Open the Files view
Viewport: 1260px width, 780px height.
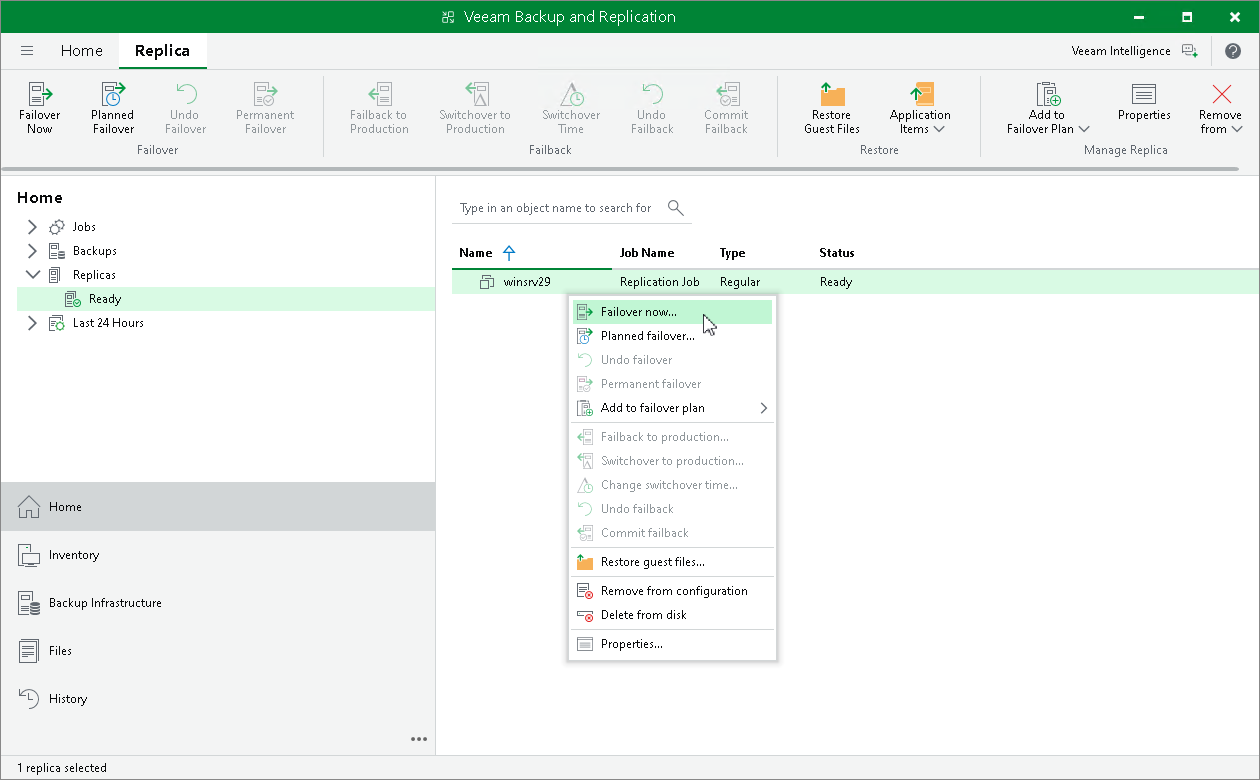click(x=218, y=651)
